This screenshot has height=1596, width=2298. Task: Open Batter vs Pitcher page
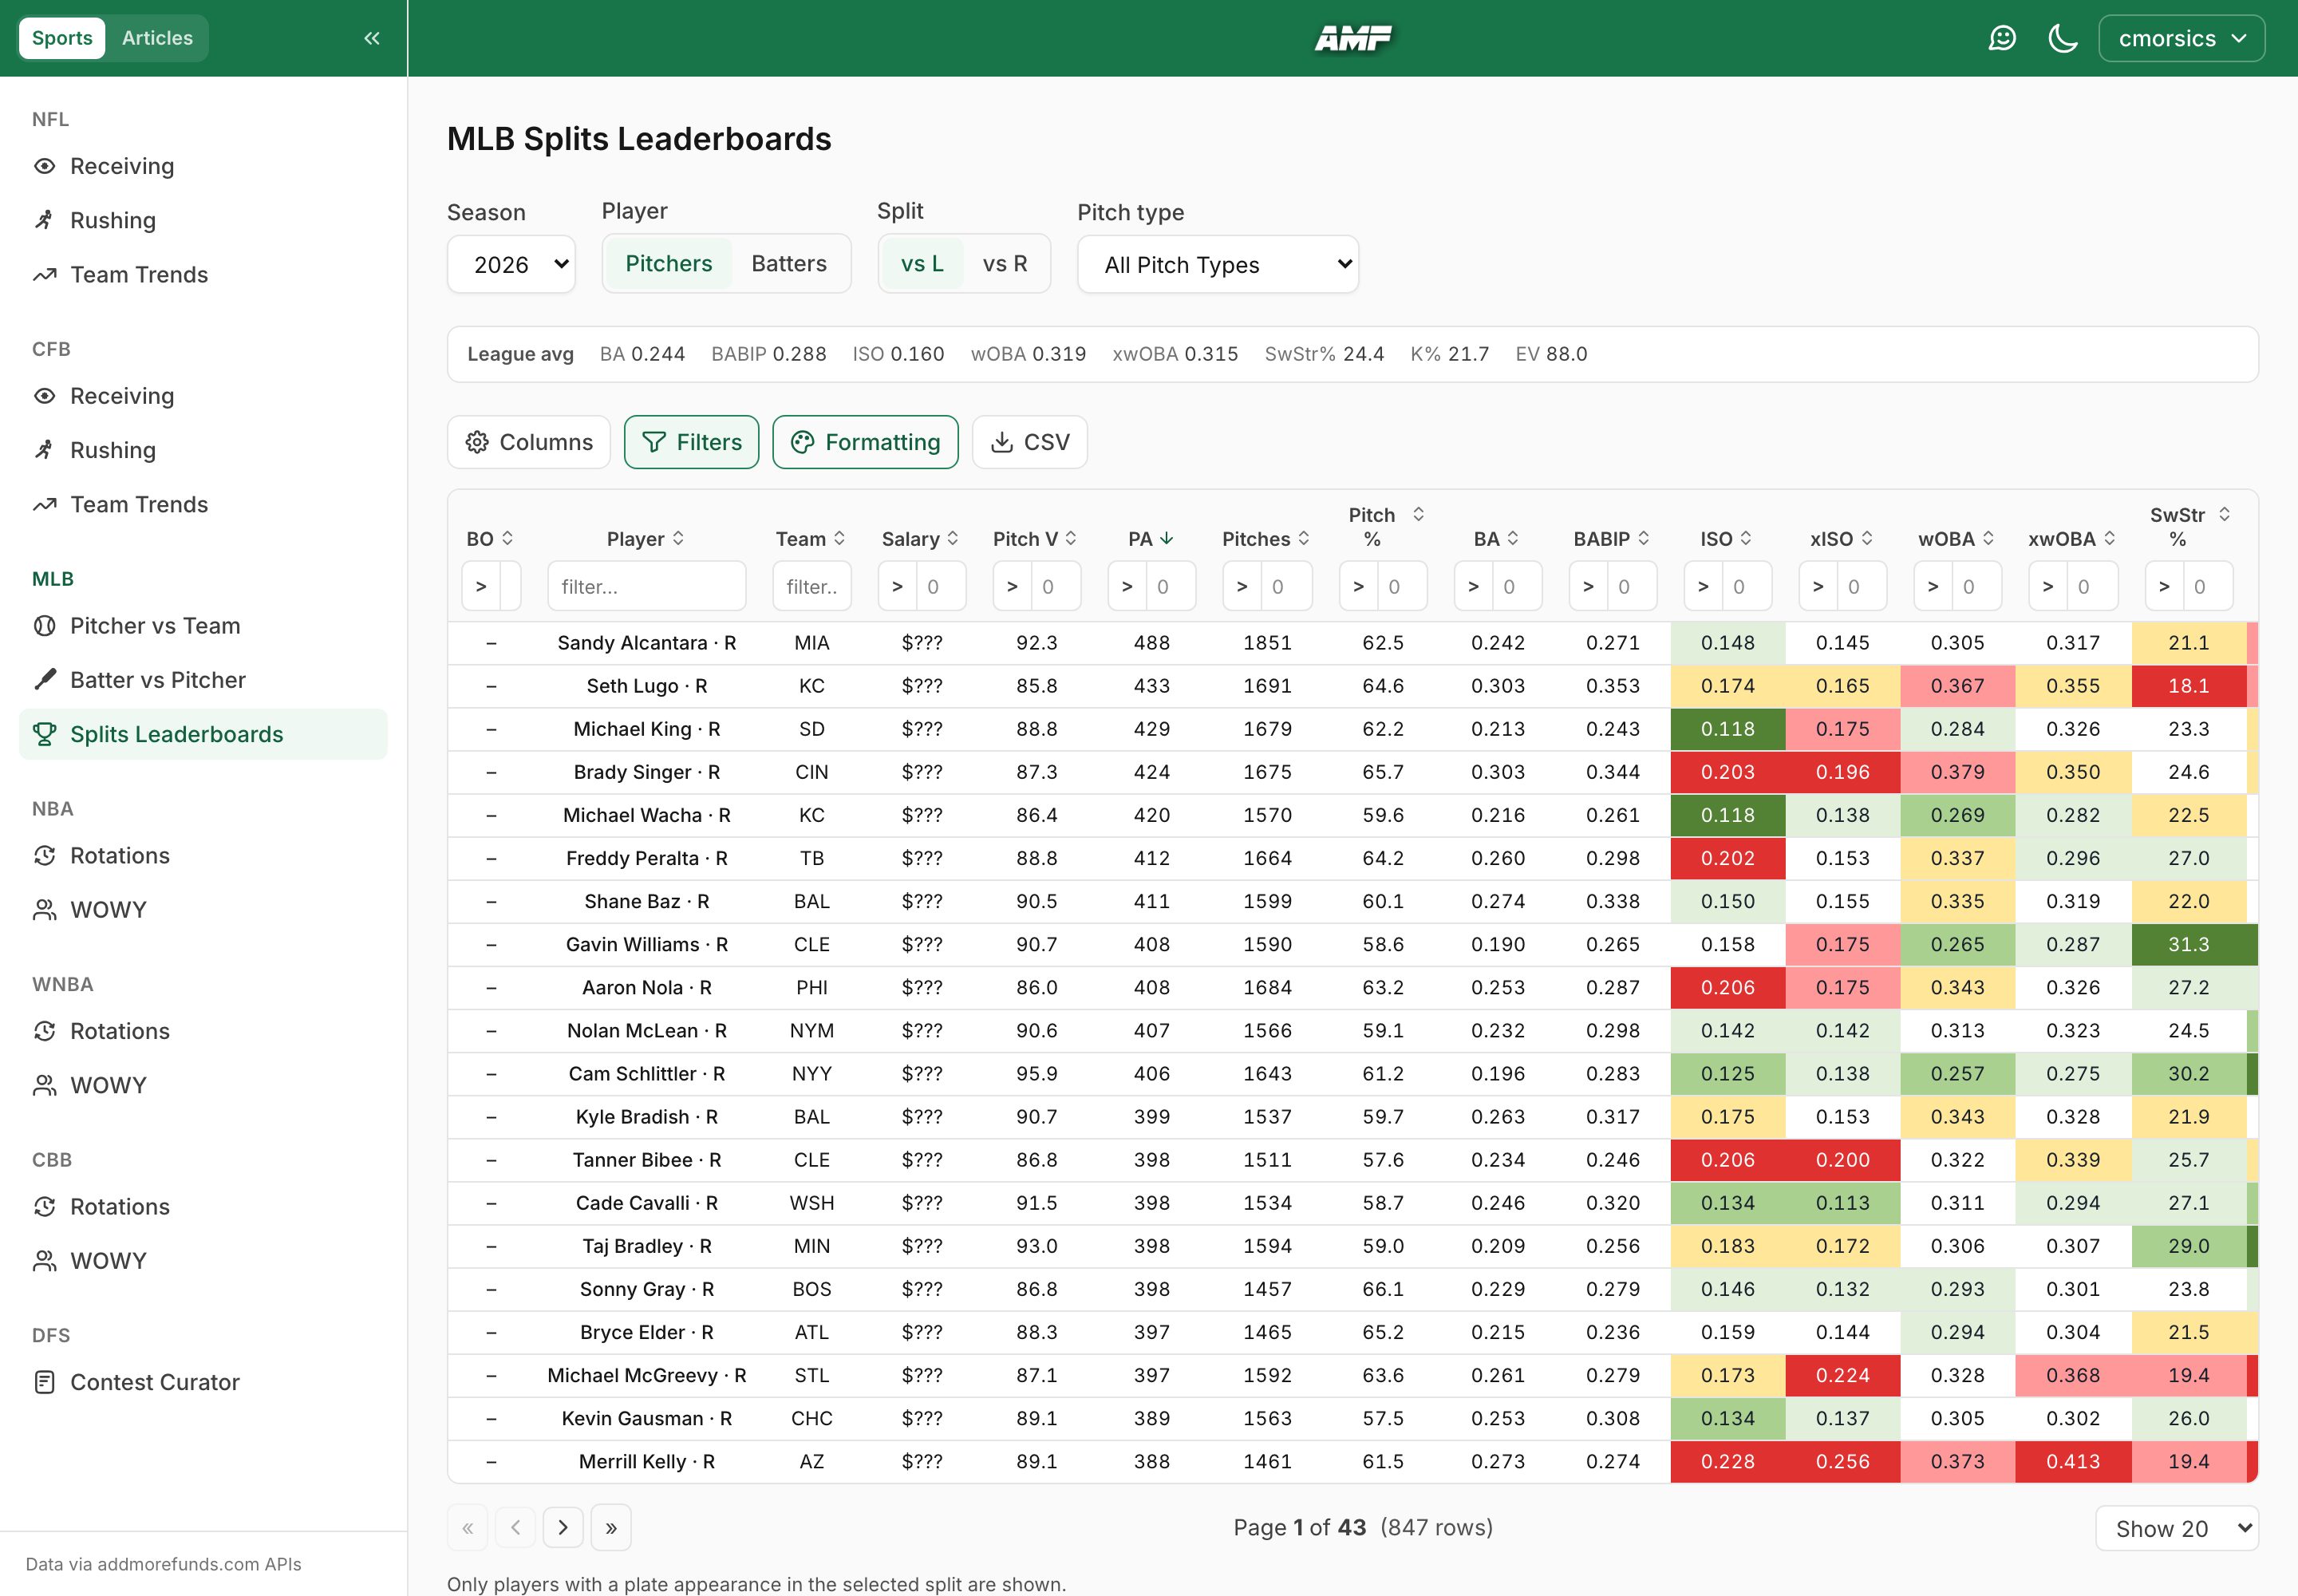tap(203, 680)
